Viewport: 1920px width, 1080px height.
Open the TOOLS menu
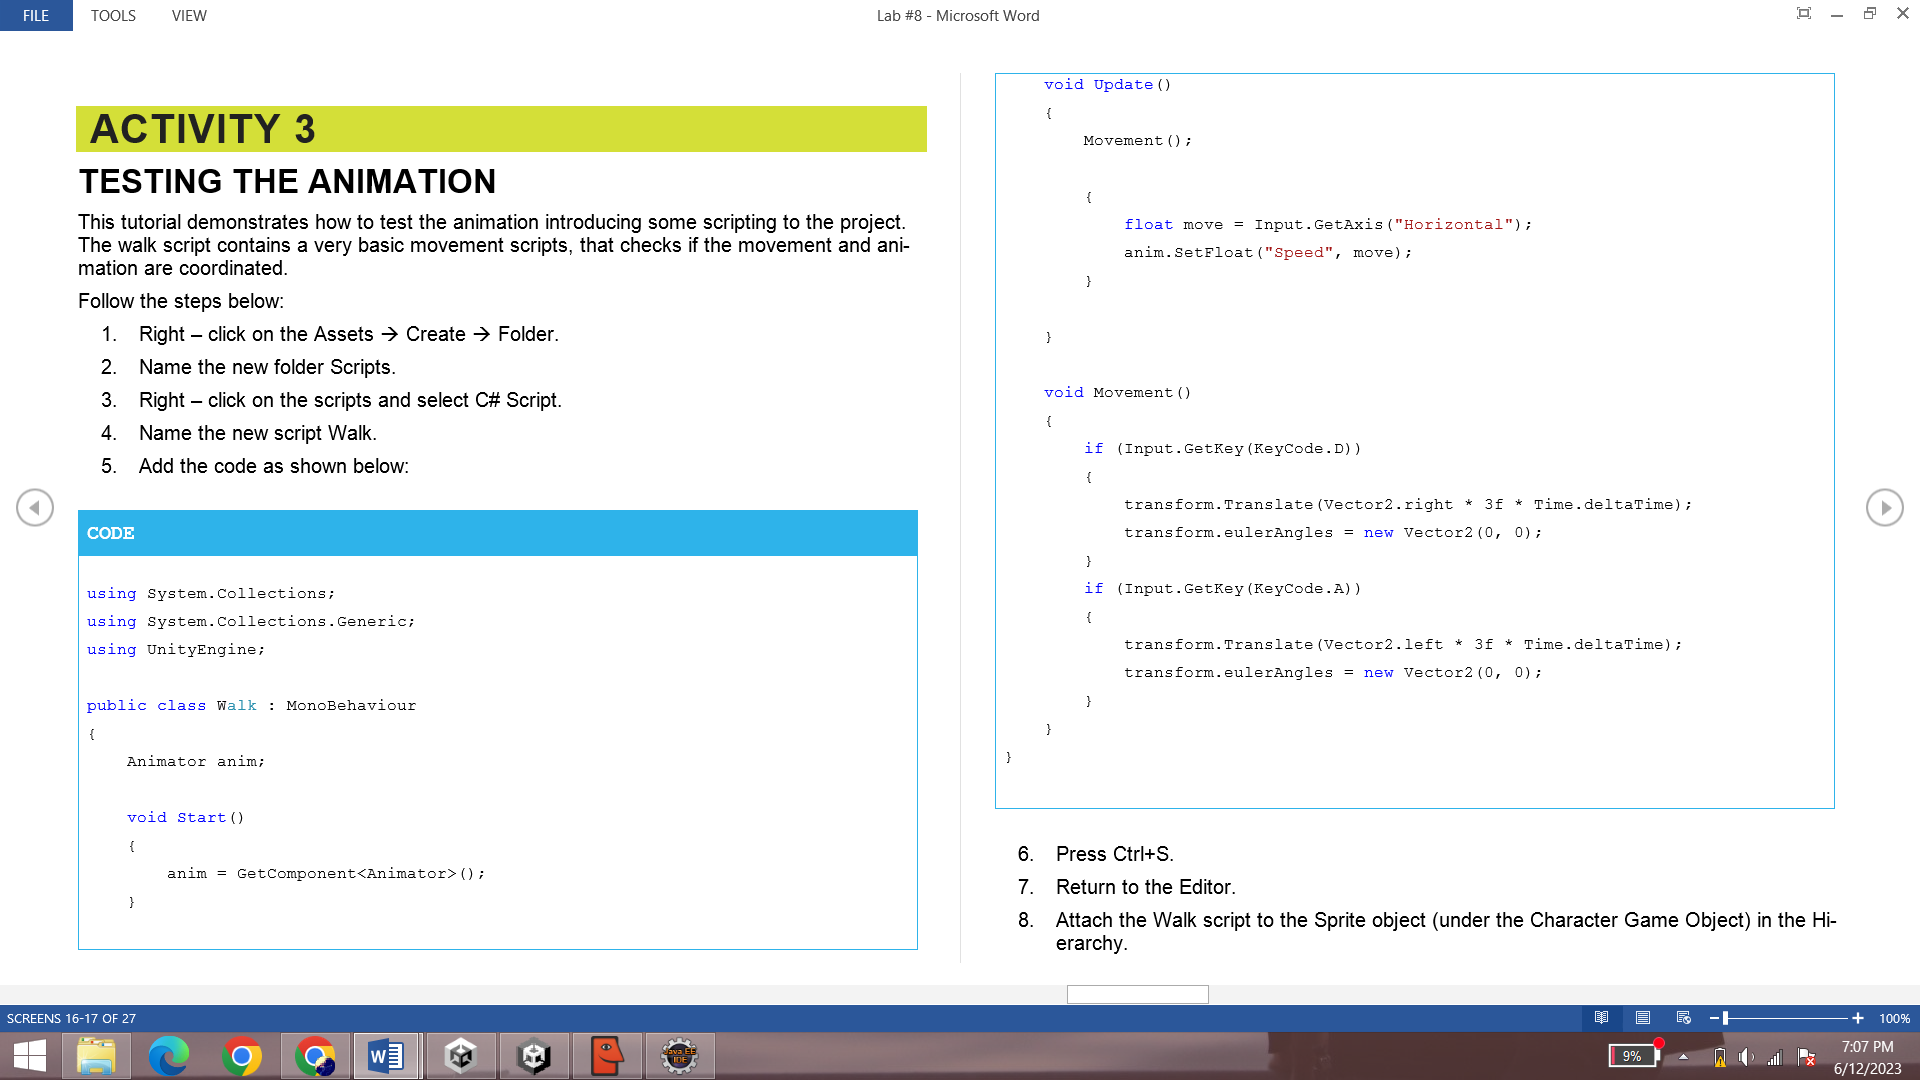tap(112, 15)
